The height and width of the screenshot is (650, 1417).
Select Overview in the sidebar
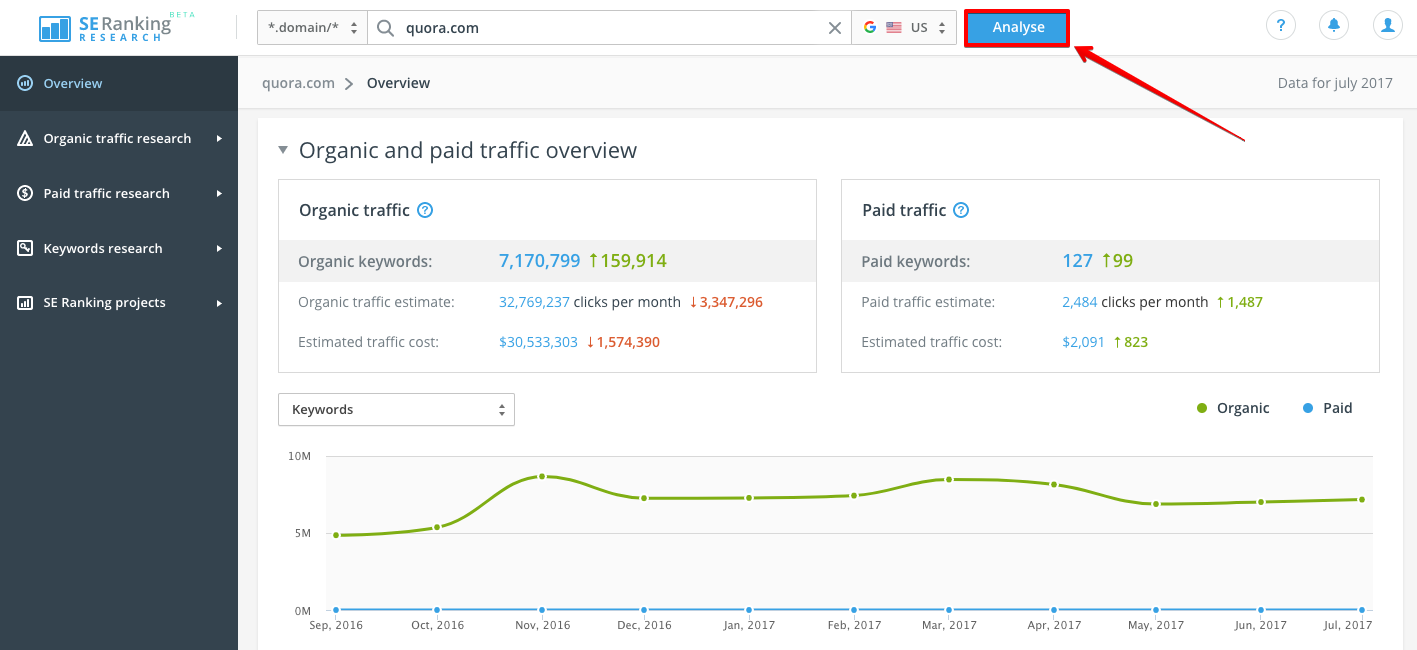[119, 83]
